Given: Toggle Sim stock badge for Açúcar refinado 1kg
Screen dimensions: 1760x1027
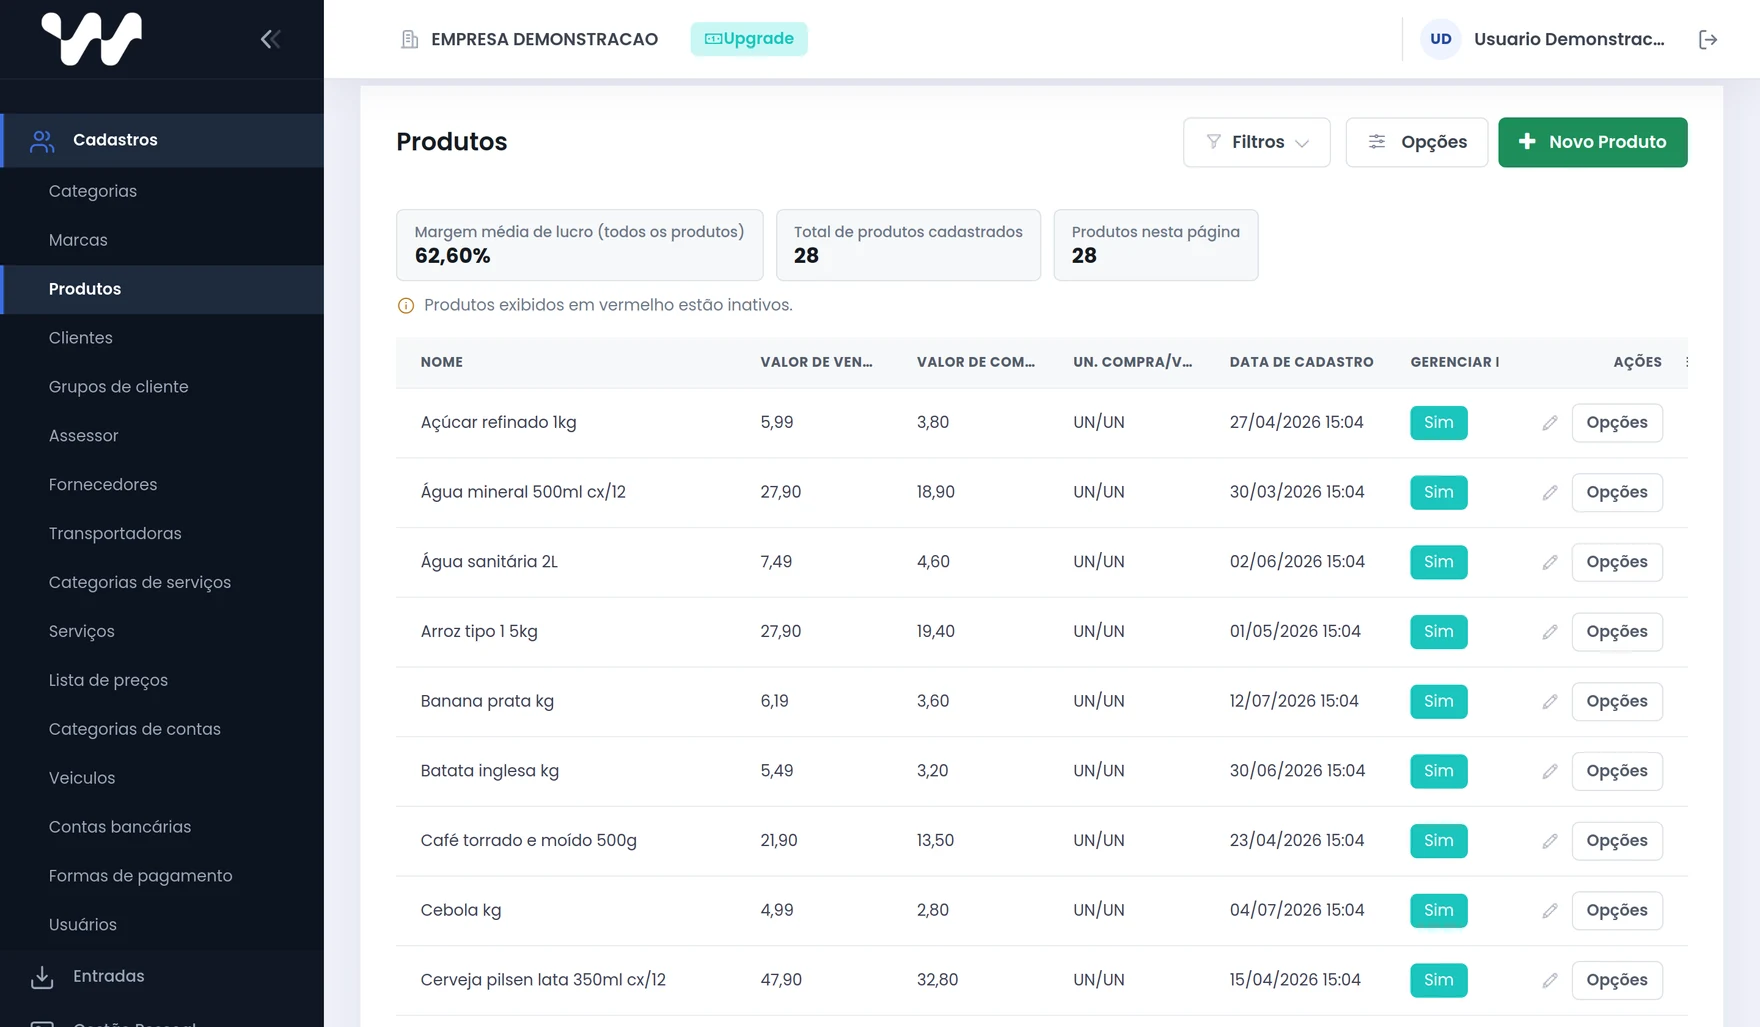Looking at the screenshot, I should coord(1439,423).
